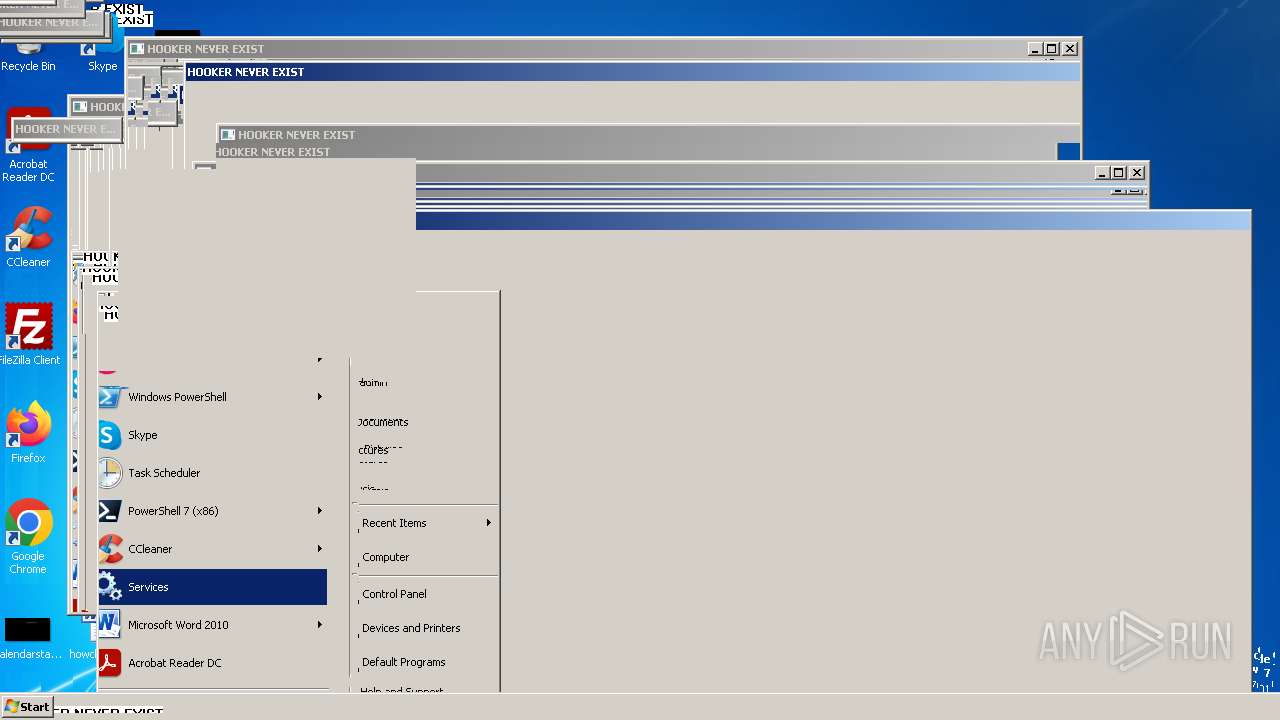Image resolution: width=1280 pixels, height=720 pixels.
Task: Expand the Microsoft Word 2010 jump list arrow
Action: pos(320,625)
